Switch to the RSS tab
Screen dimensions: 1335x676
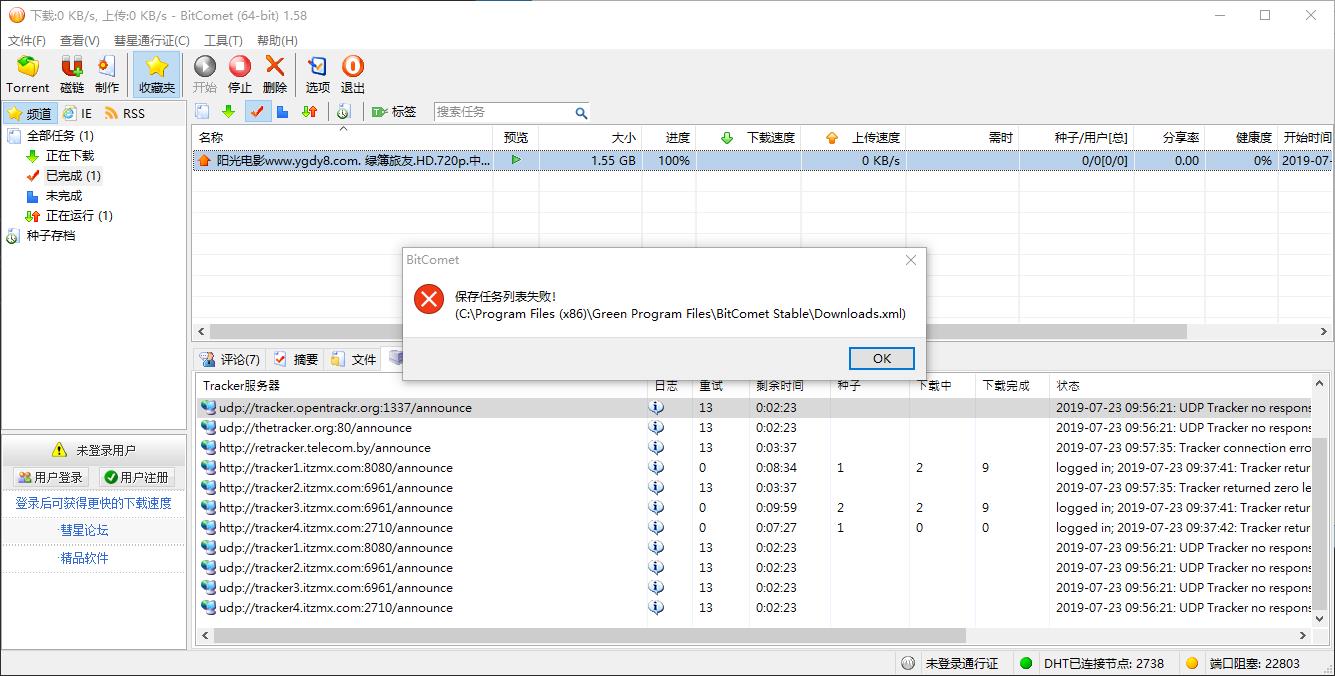(125, 113)
